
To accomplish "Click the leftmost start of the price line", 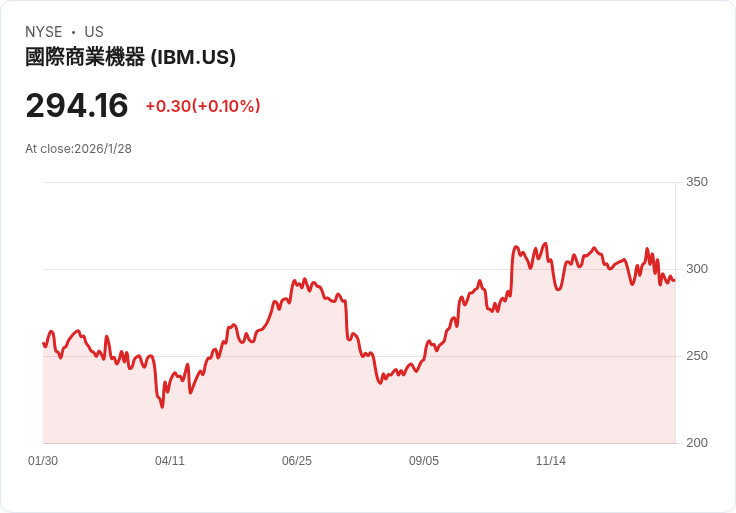I will [x=44, y=344].
